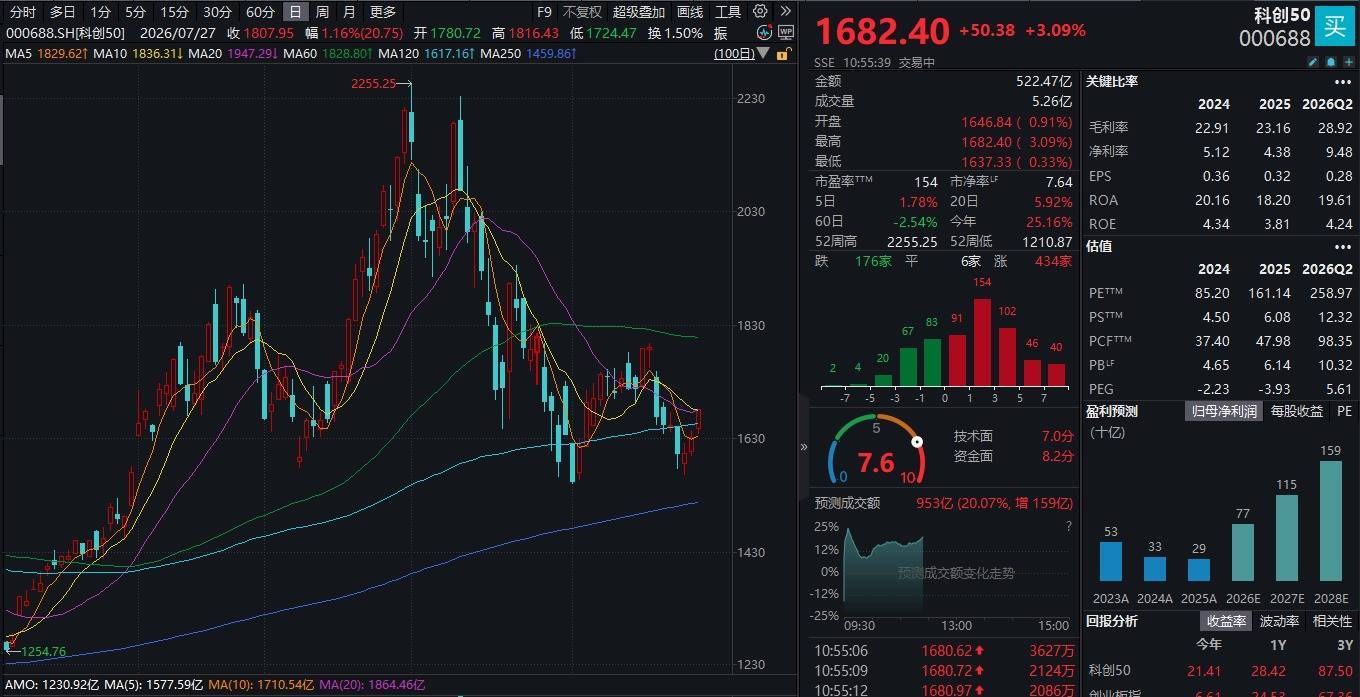Select the 每股收益 forecast tab

(x=1297, y=411)
